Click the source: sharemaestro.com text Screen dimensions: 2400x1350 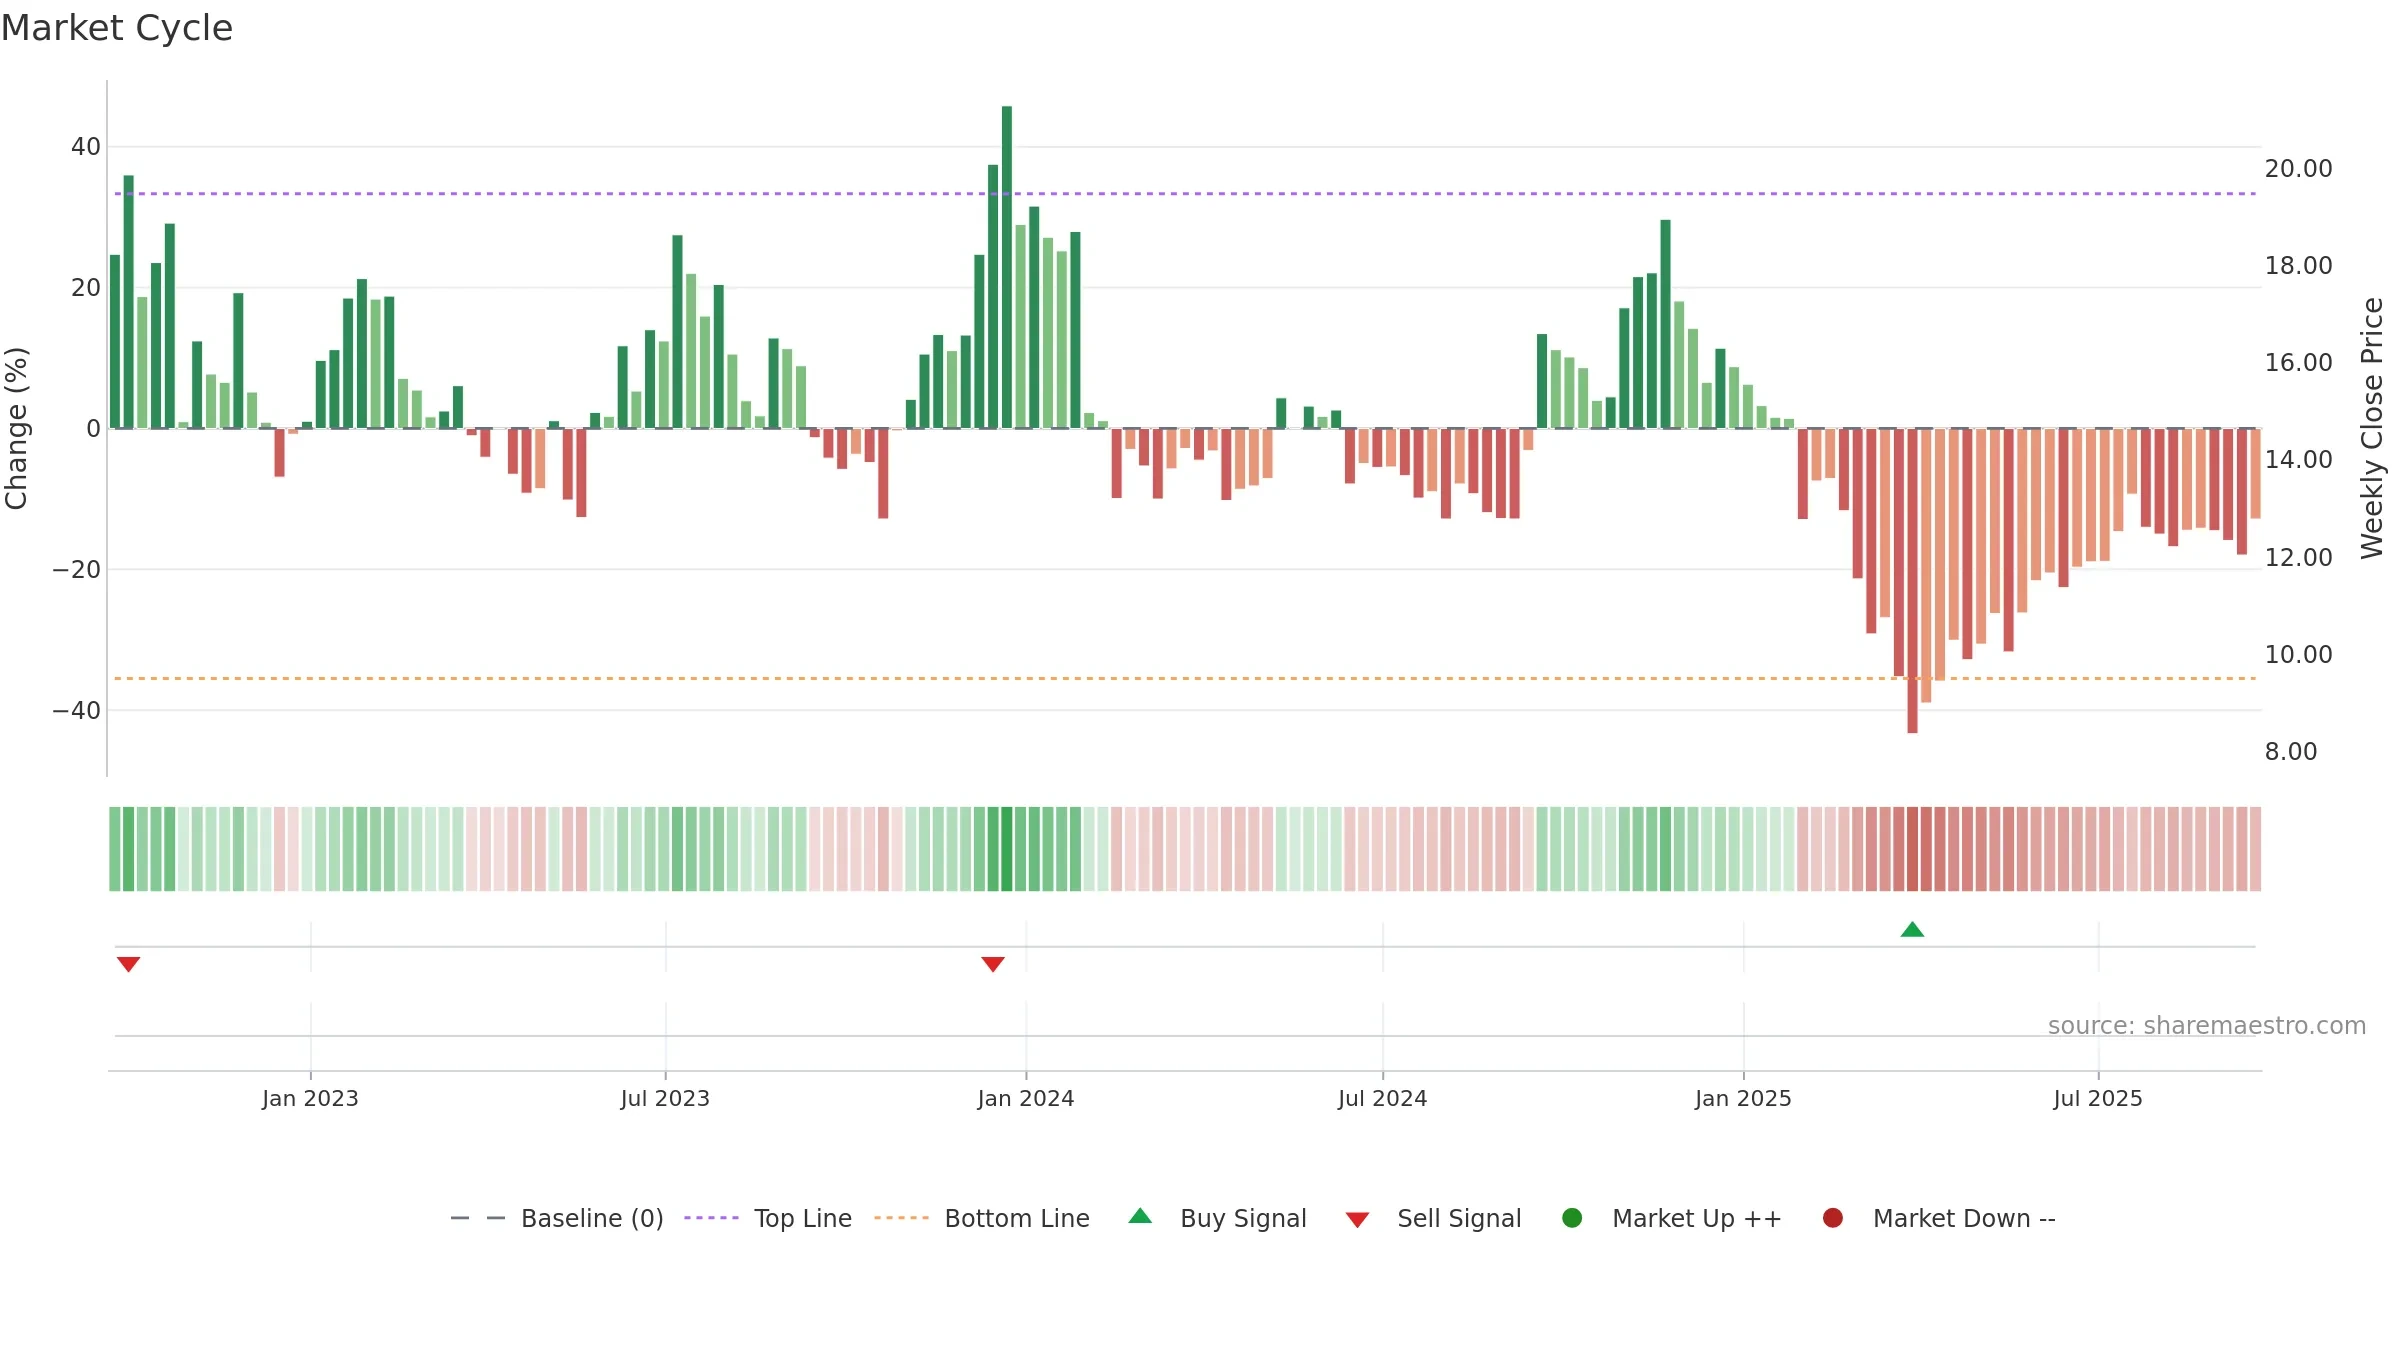2207,1025
